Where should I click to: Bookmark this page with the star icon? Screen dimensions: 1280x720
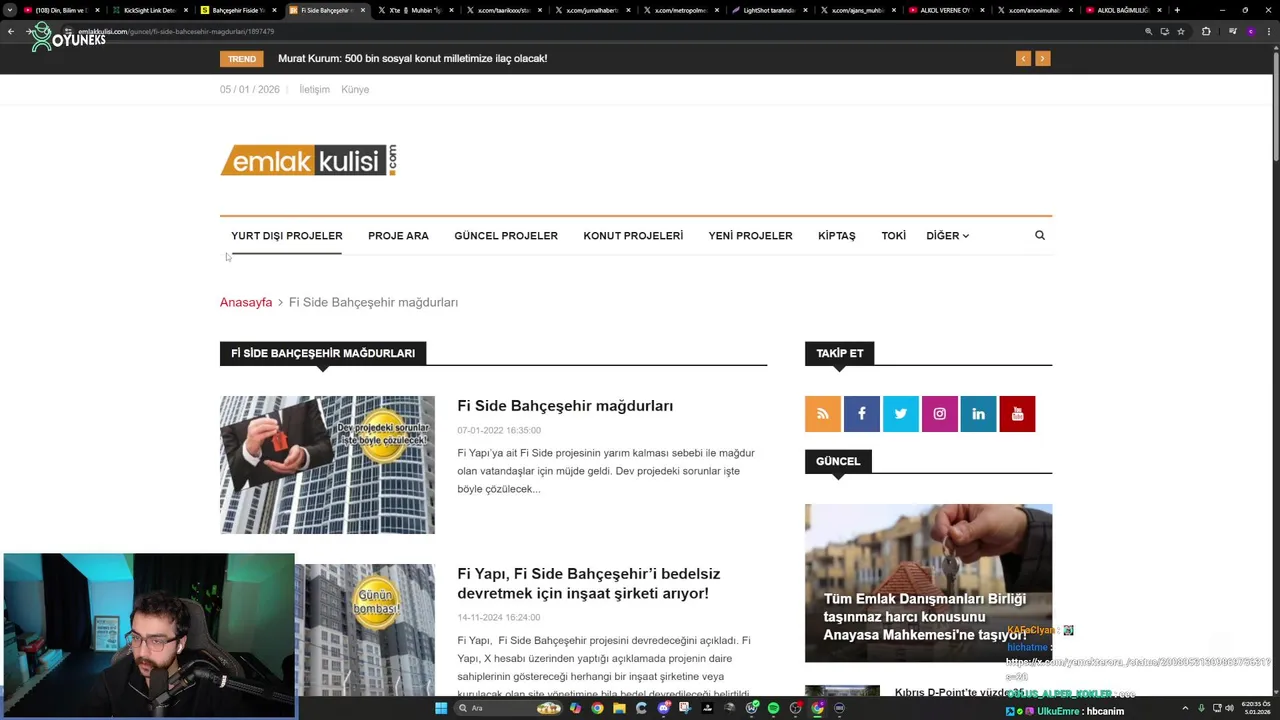[x=1181, y=31]
